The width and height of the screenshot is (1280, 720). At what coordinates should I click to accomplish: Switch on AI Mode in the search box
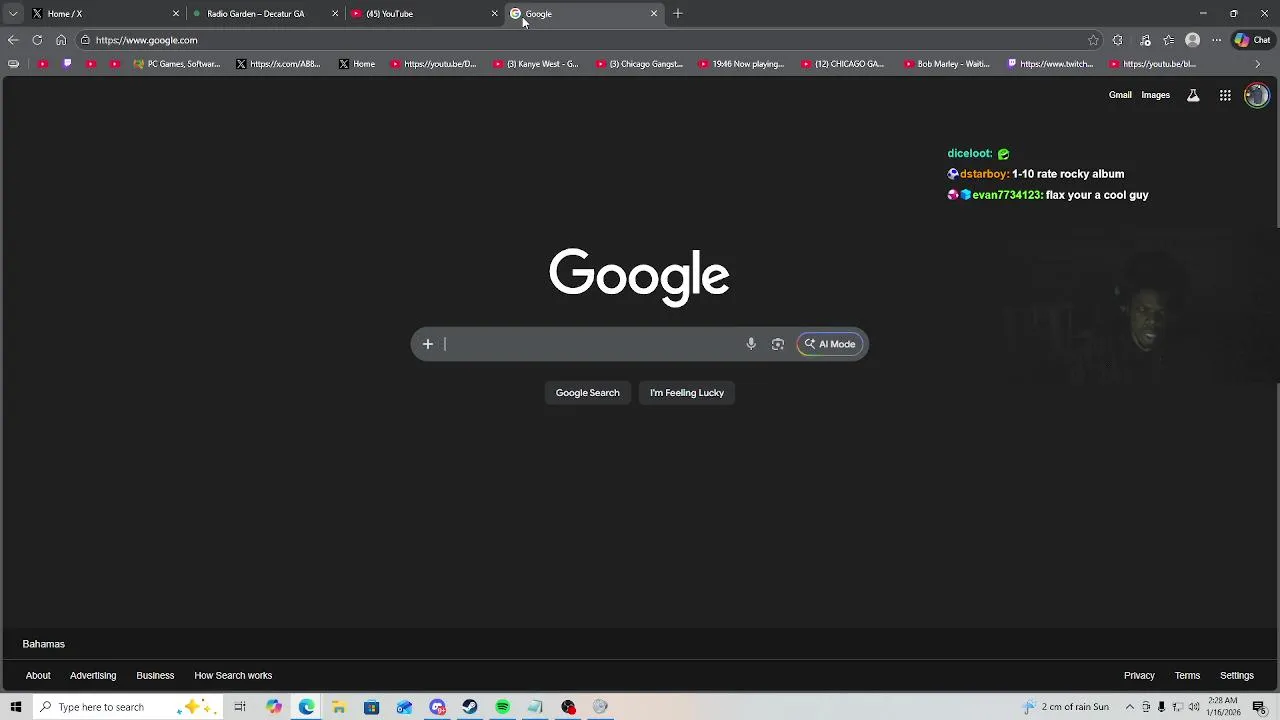click(x=830, y=344)
